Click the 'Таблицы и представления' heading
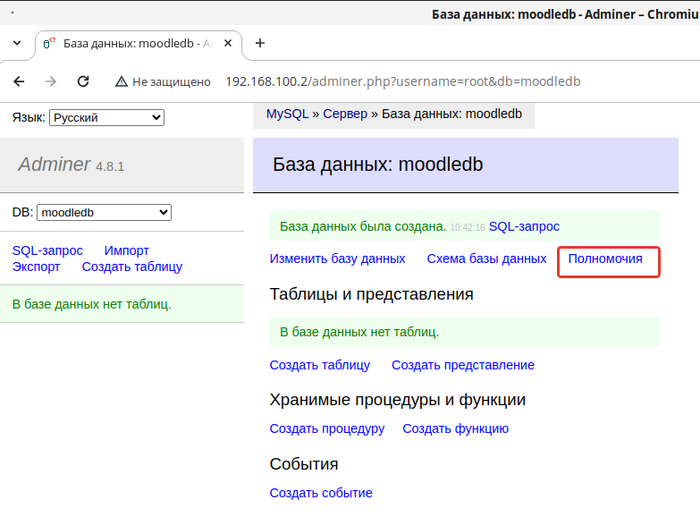This screenshot has width=700, height=517. coord(371,294)
